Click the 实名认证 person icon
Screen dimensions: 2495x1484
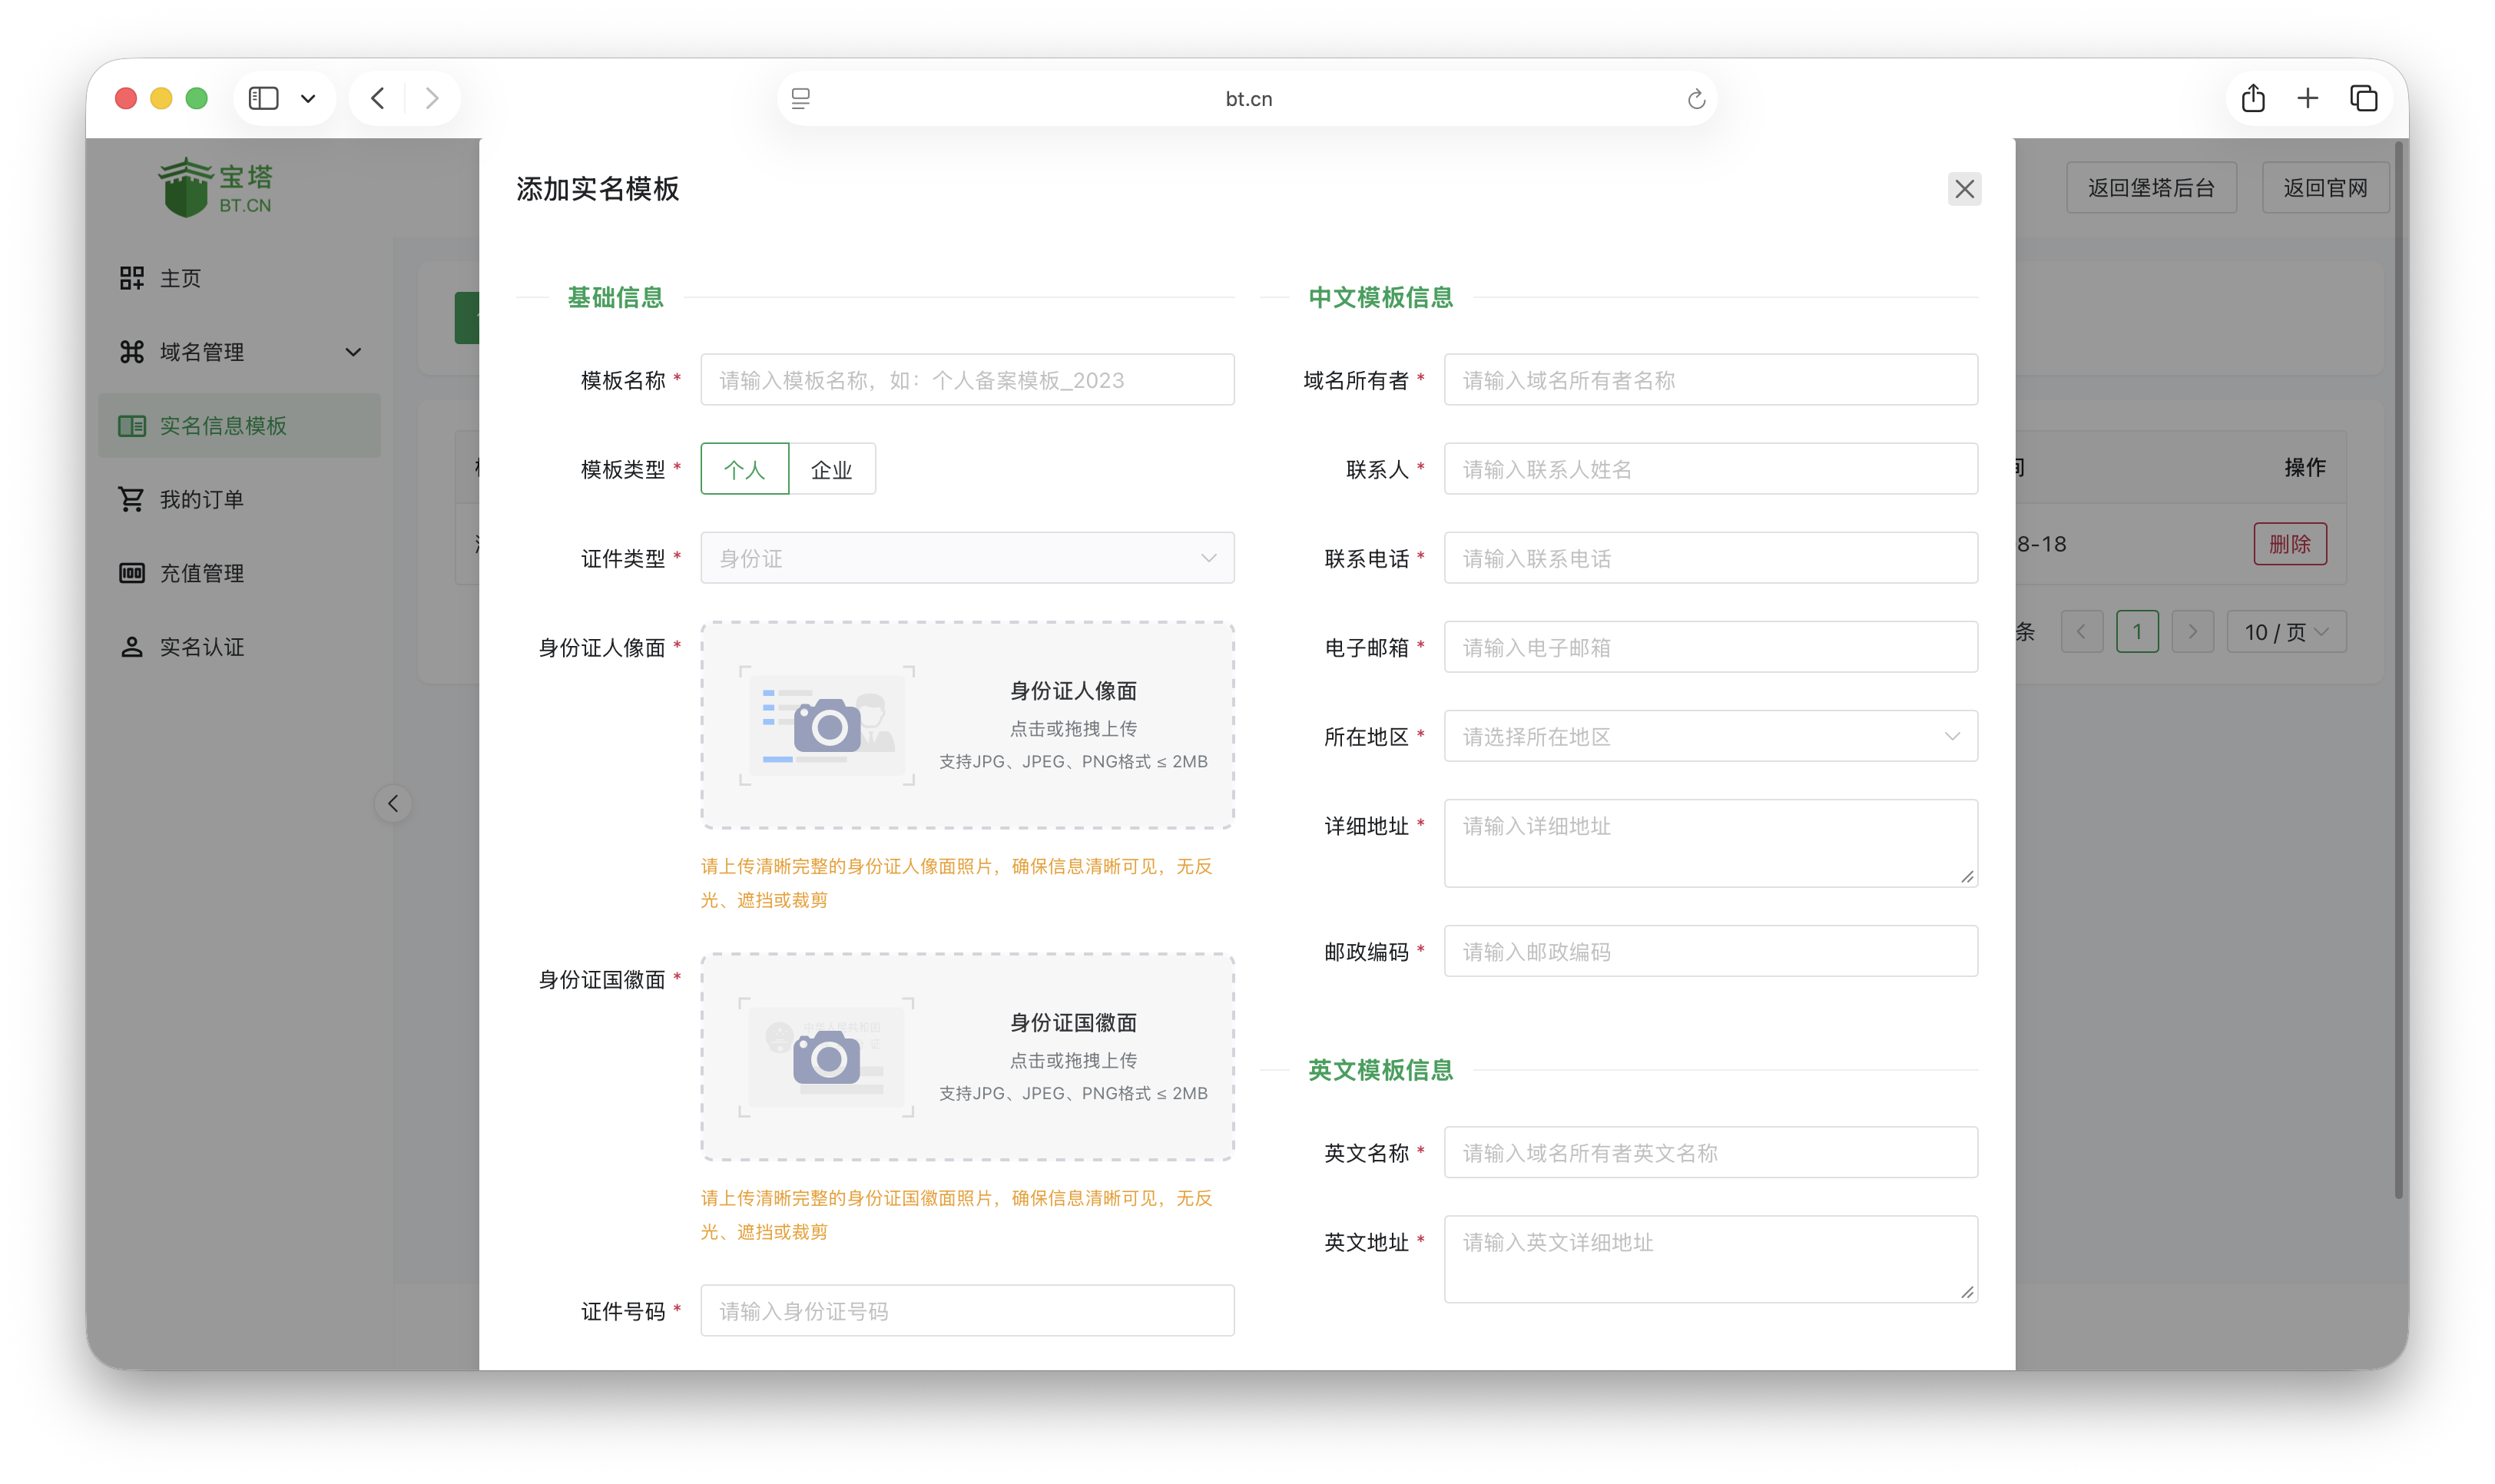[132, 647]
